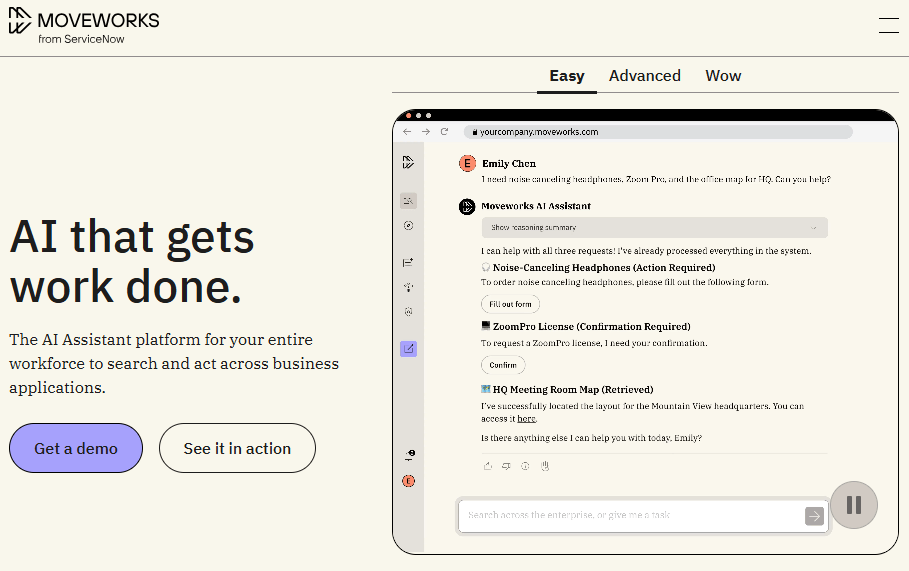Click the 'Noise-Canceling Headphones (Action Required)' heading

click(603, 267)
